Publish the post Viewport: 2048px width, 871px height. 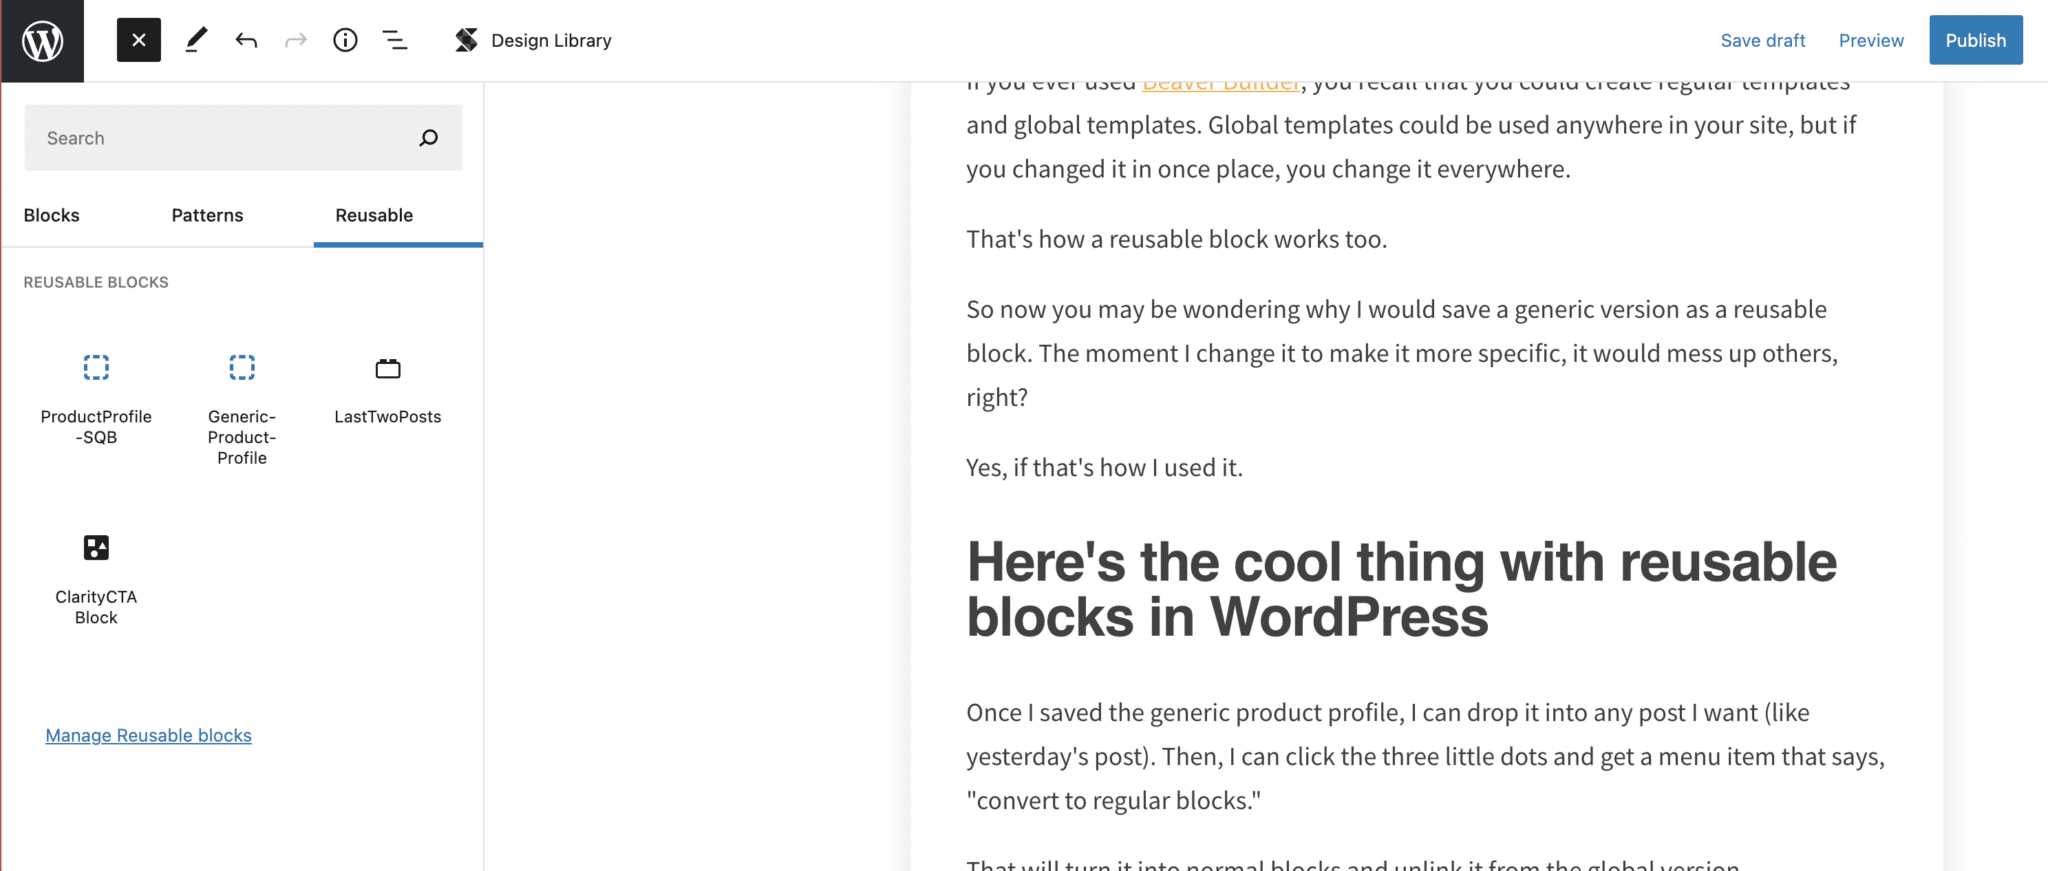pos(1974,40)
